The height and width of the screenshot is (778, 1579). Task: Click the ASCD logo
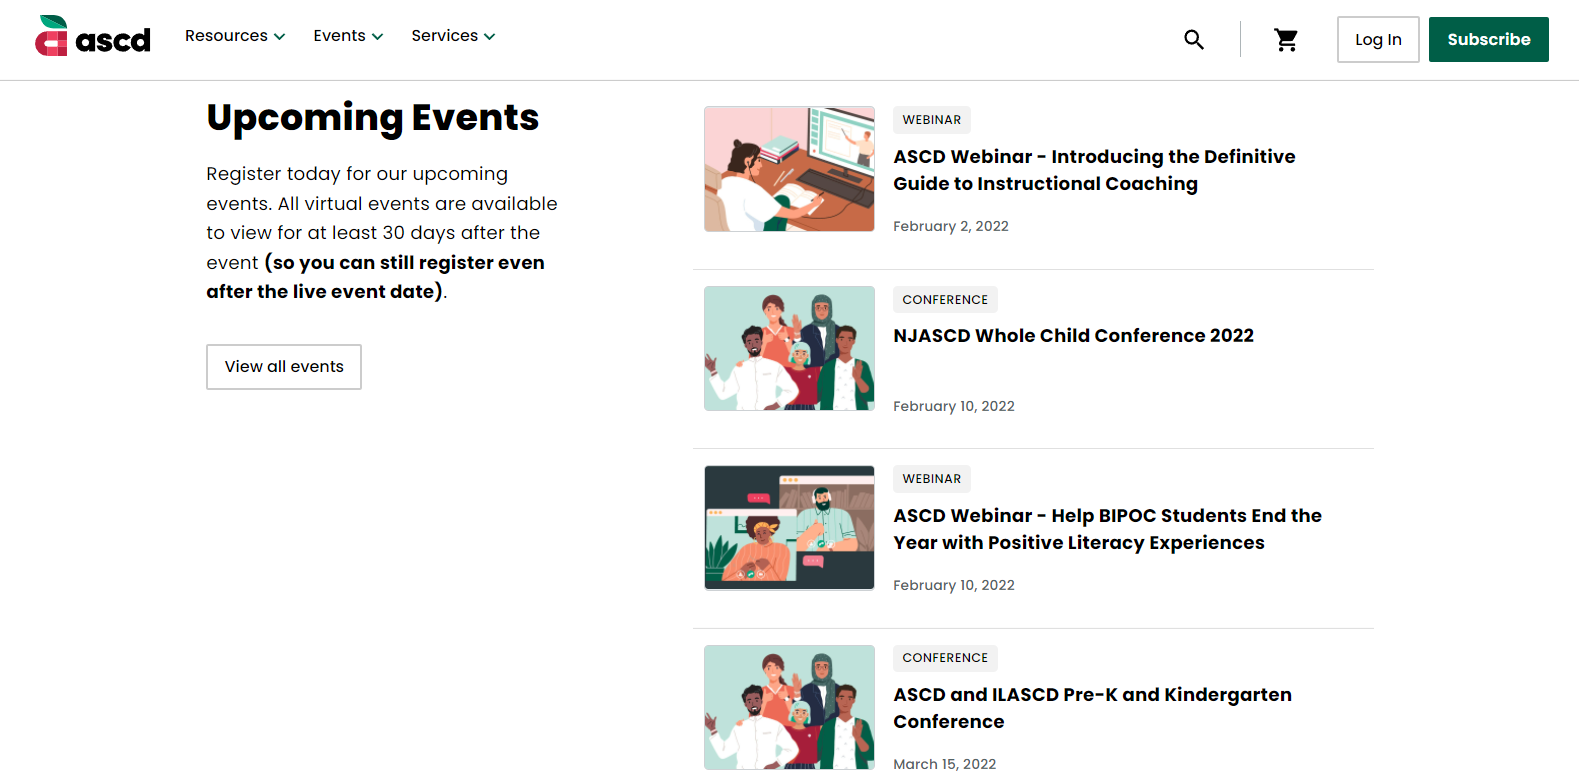click(x=92, y=36)
